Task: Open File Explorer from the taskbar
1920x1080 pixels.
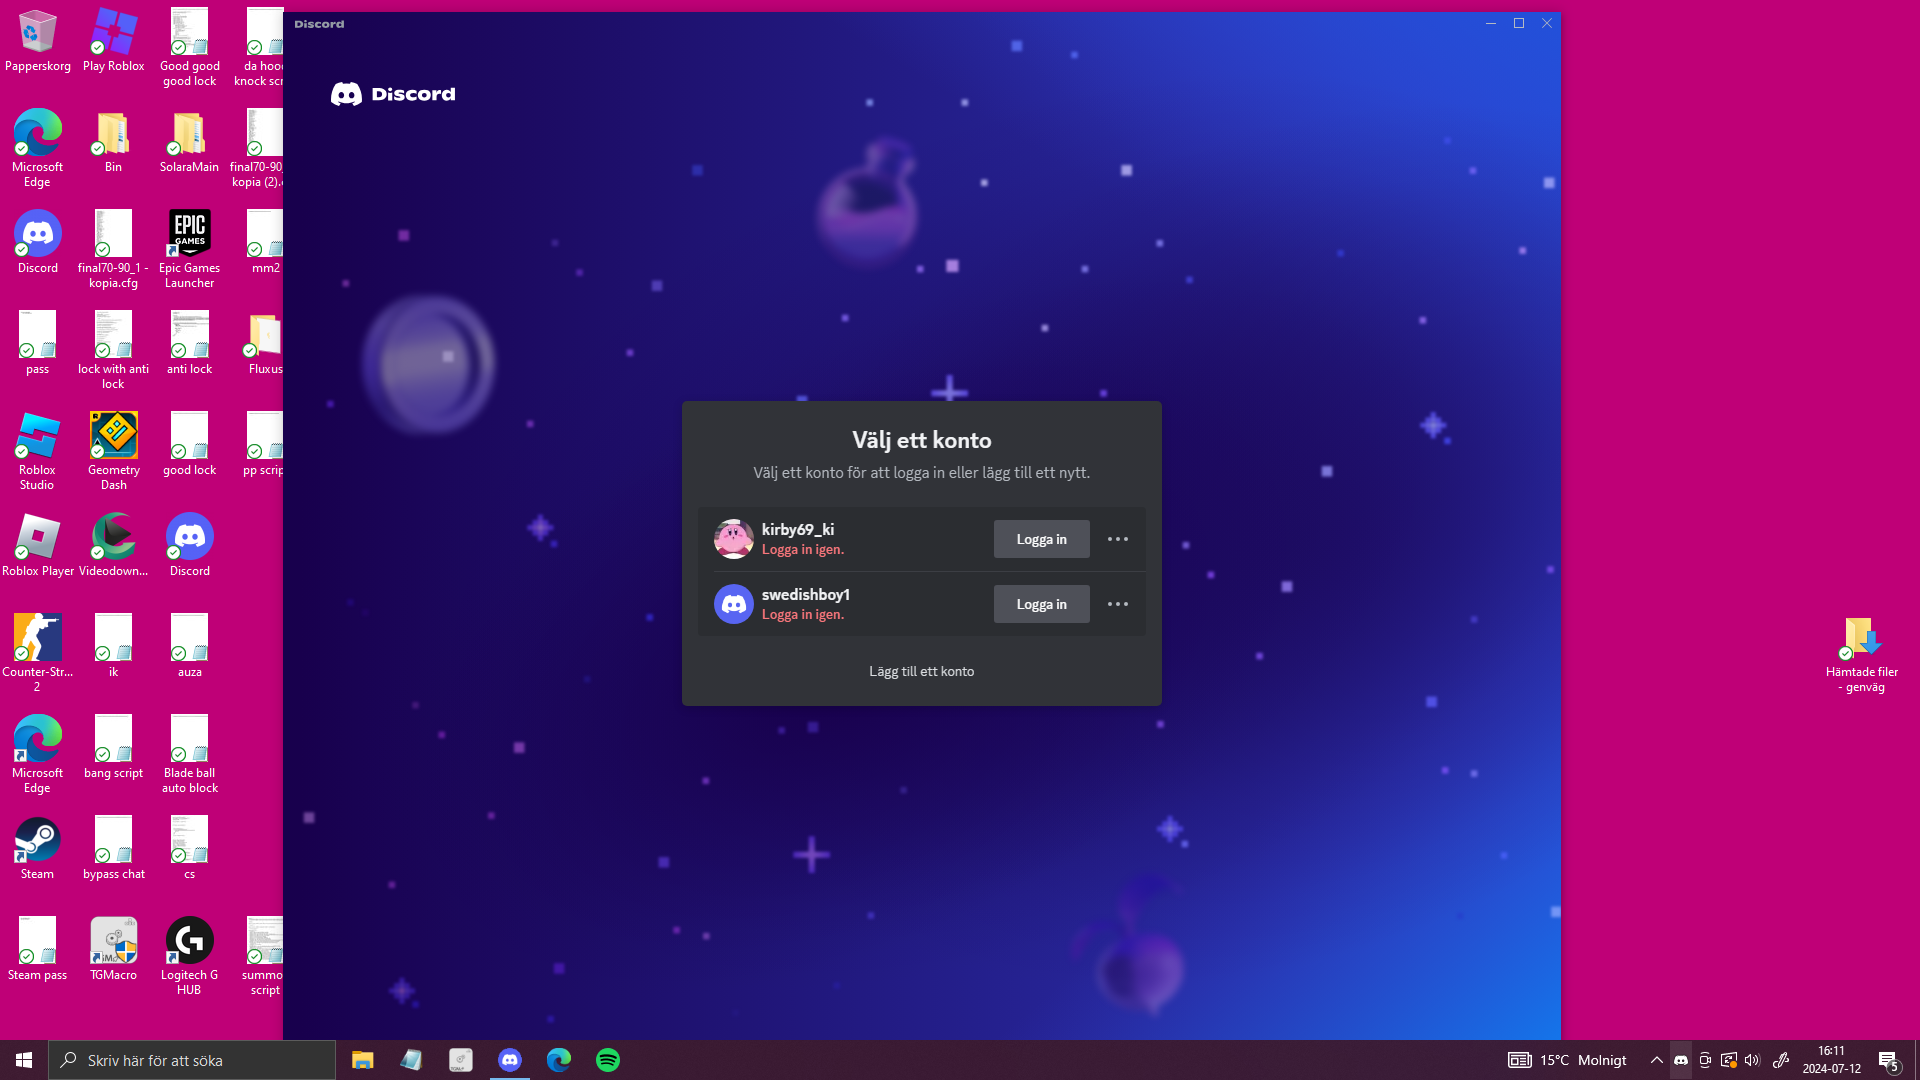Action: tap(362, 1060)
